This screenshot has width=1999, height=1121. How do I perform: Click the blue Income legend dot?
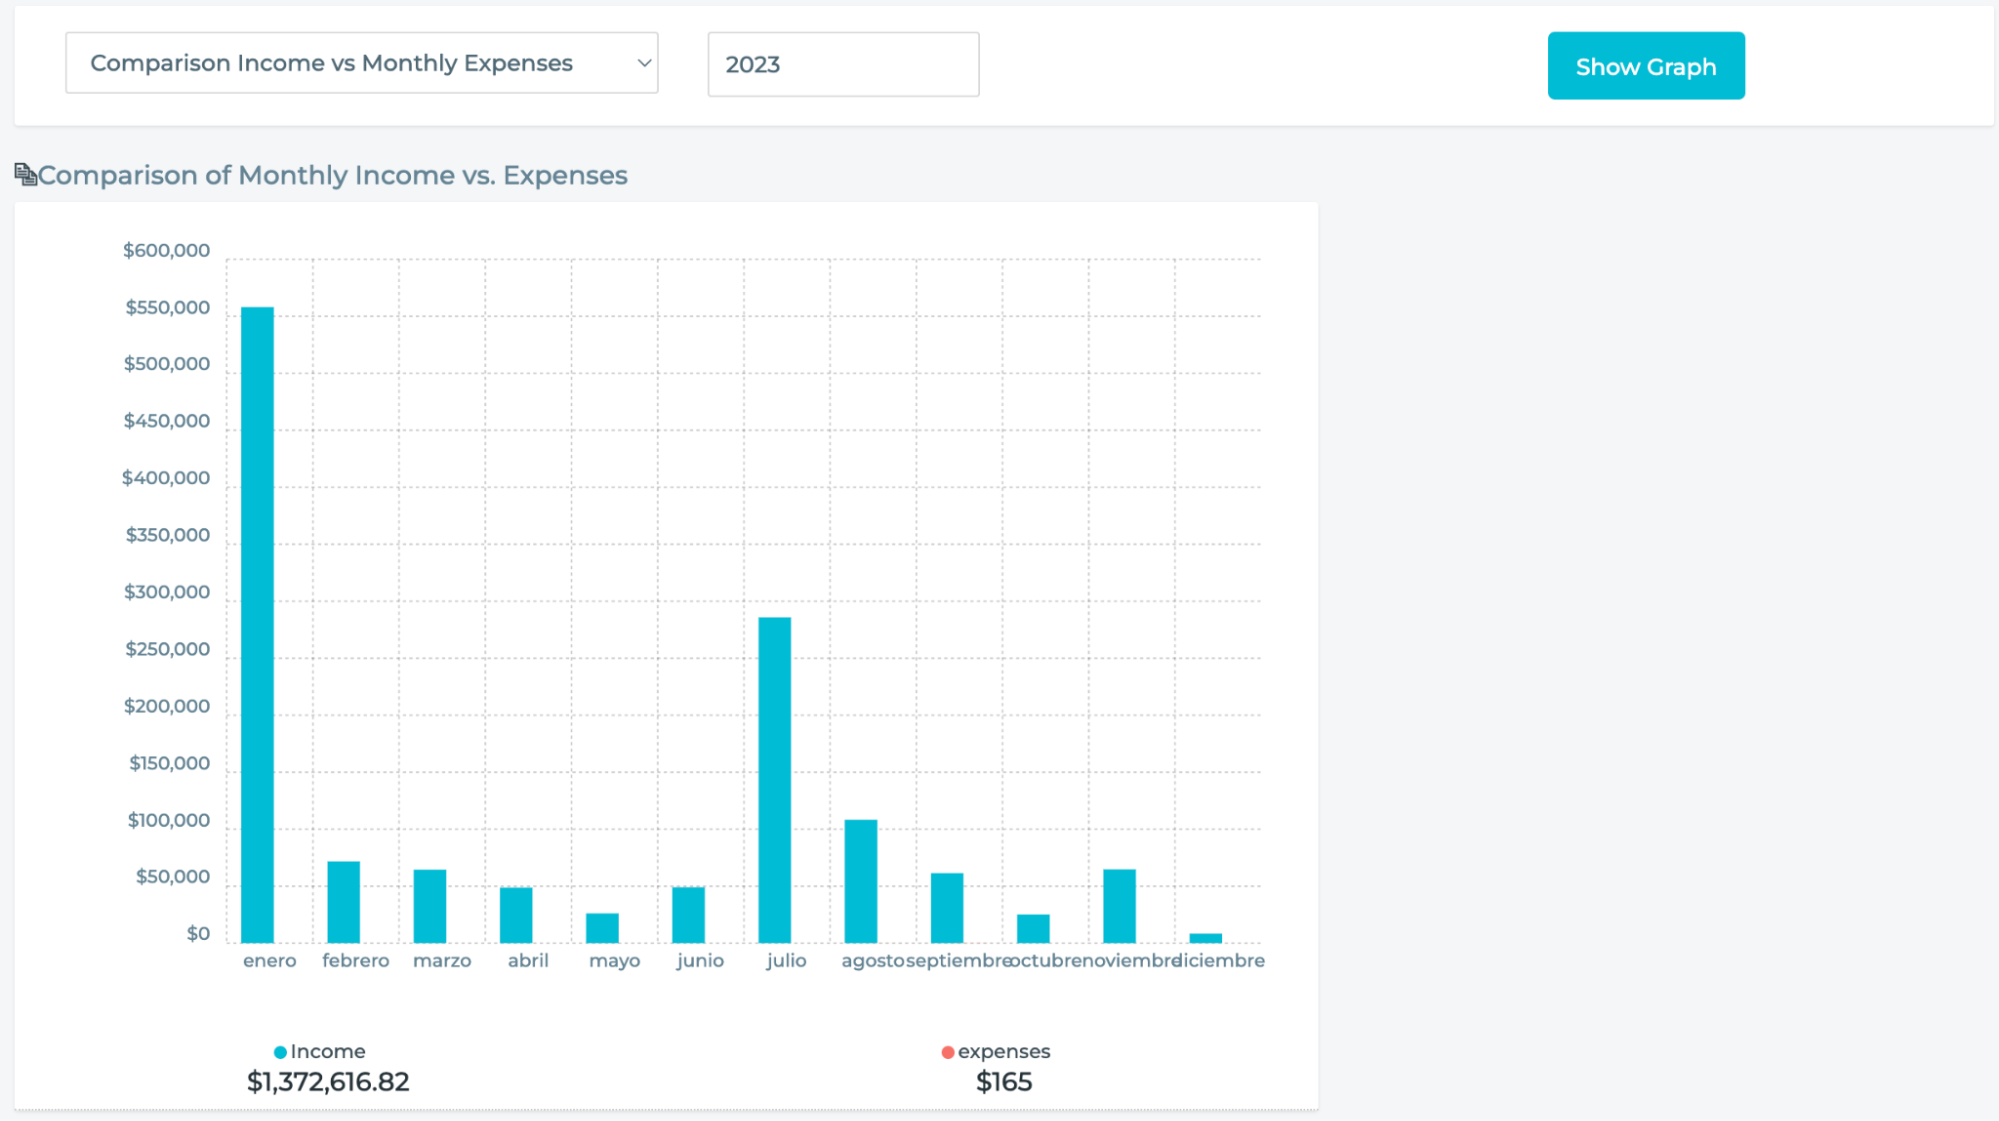click(280, 1052)
